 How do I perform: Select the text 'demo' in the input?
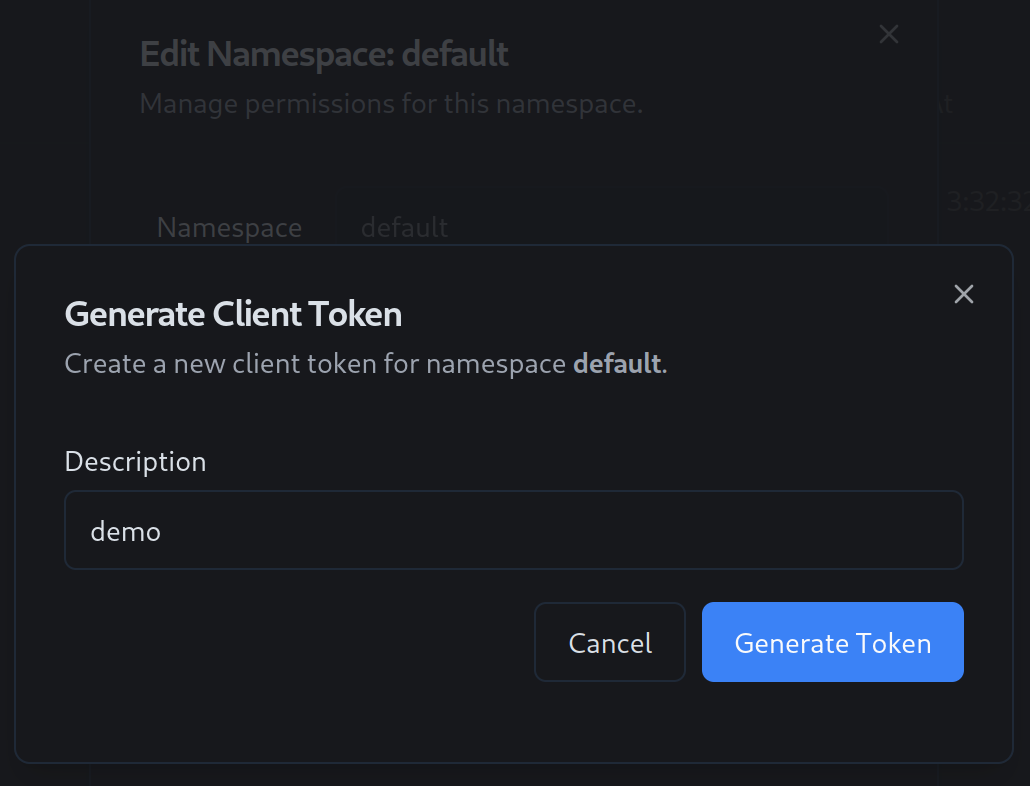(x=126, y=531)
